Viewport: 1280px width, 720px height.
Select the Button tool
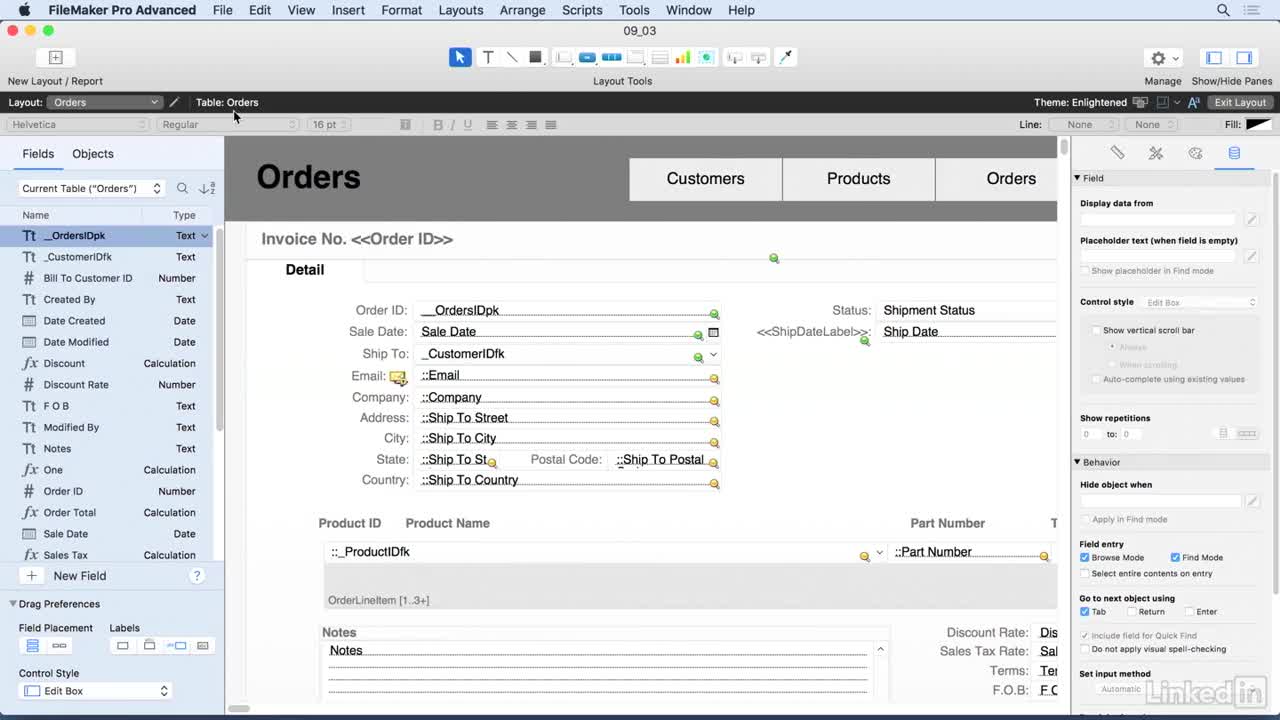587,57
